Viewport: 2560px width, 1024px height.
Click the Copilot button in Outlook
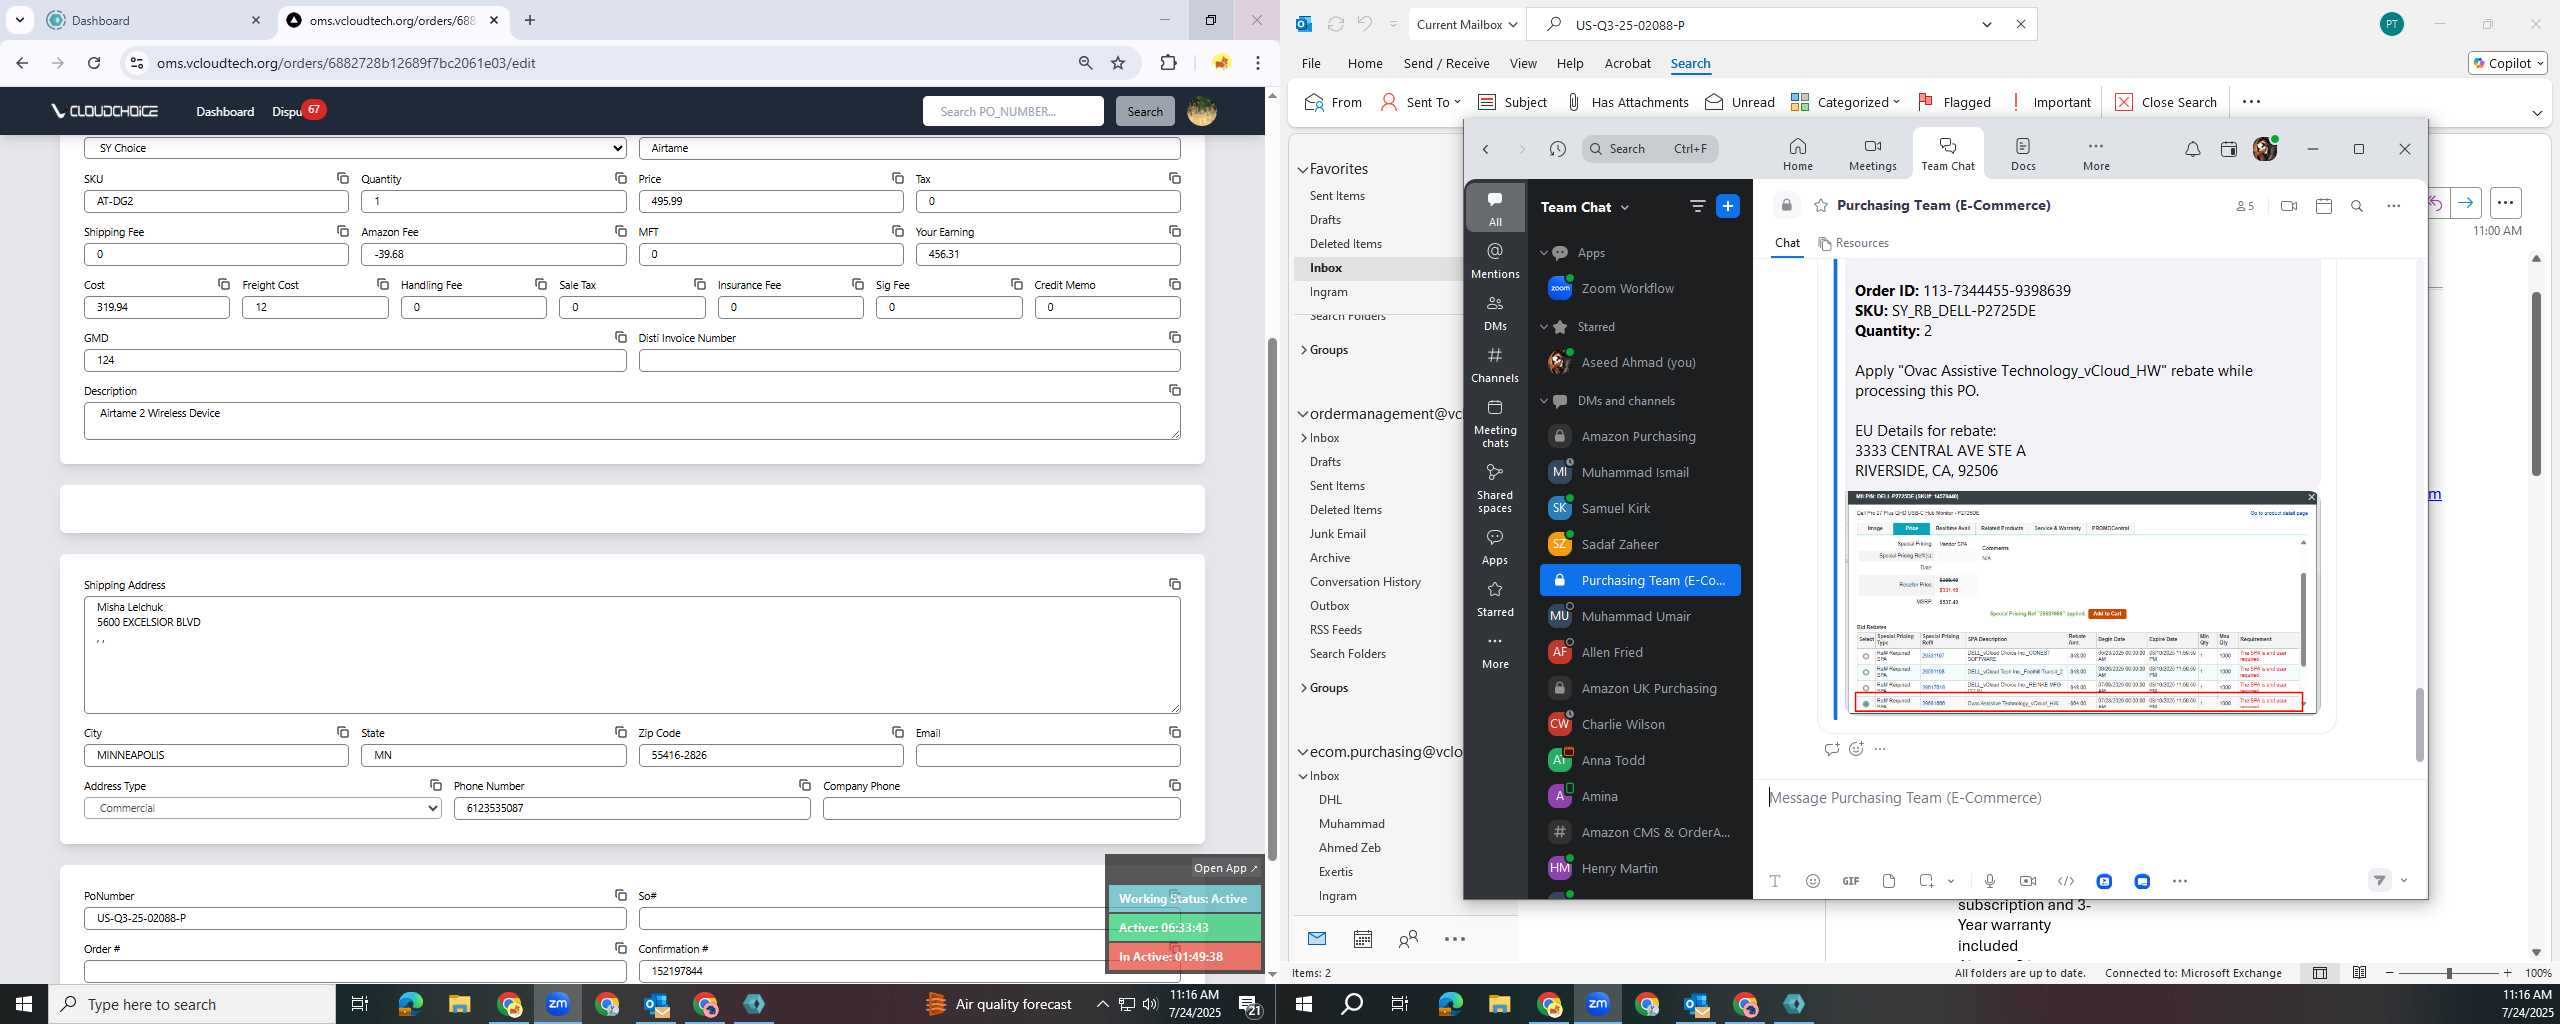click(x=2508, y=63)
